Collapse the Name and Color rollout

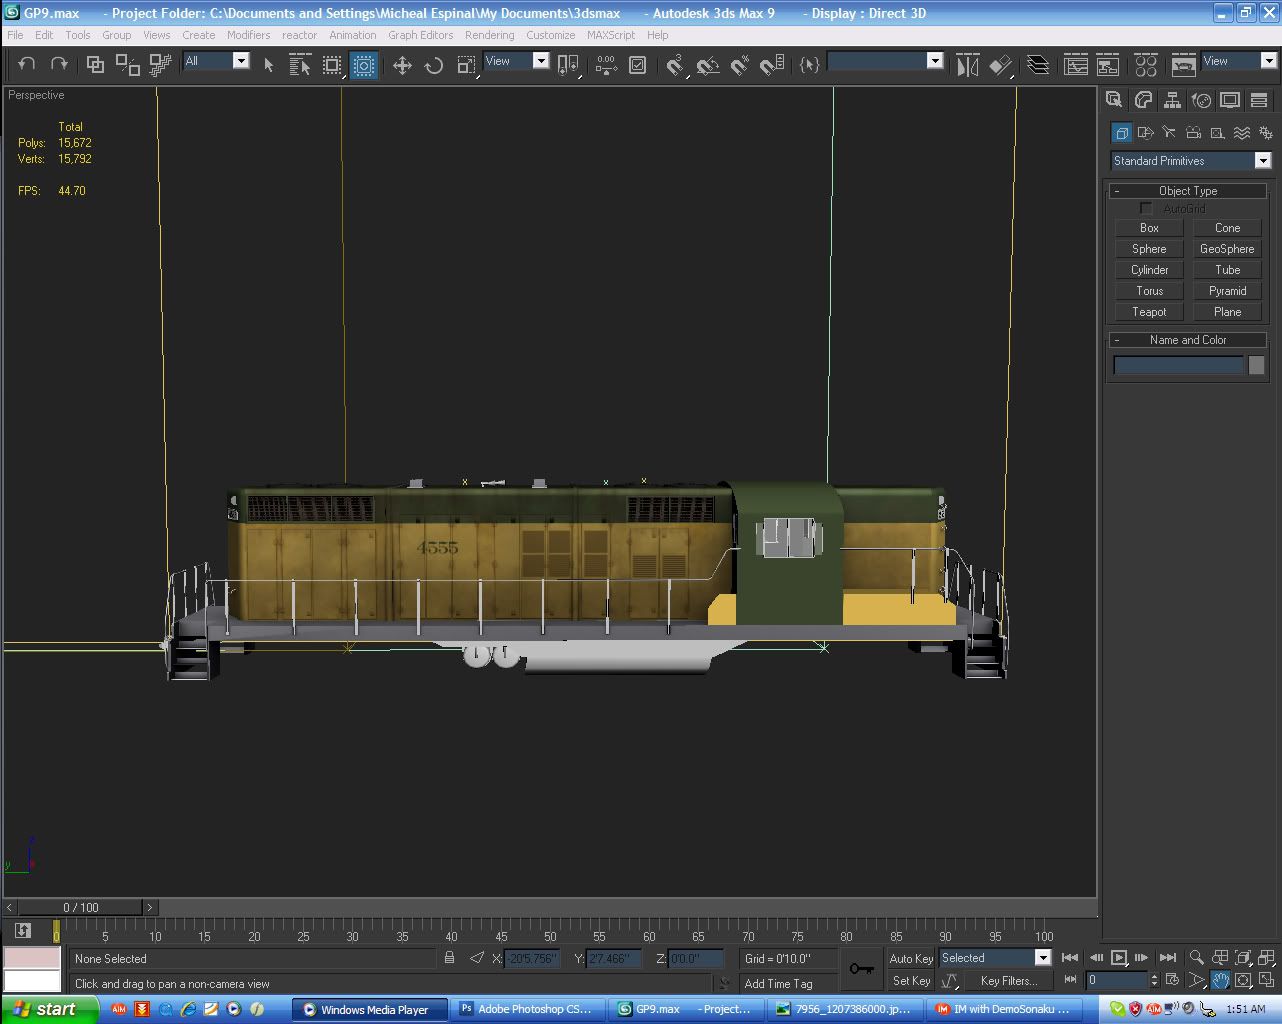click(x=1188, y=340)
